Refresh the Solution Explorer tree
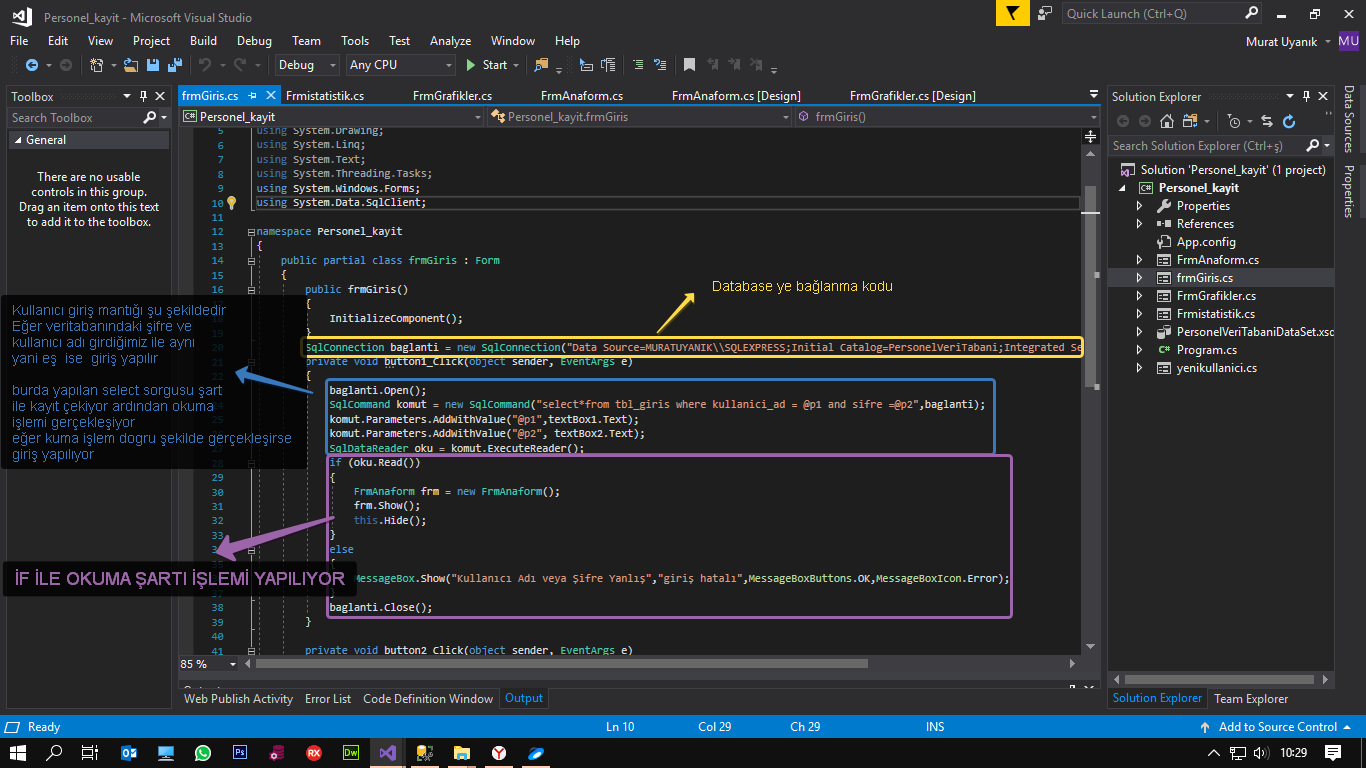1366x768 pixels. click(x=1289, y=121)
